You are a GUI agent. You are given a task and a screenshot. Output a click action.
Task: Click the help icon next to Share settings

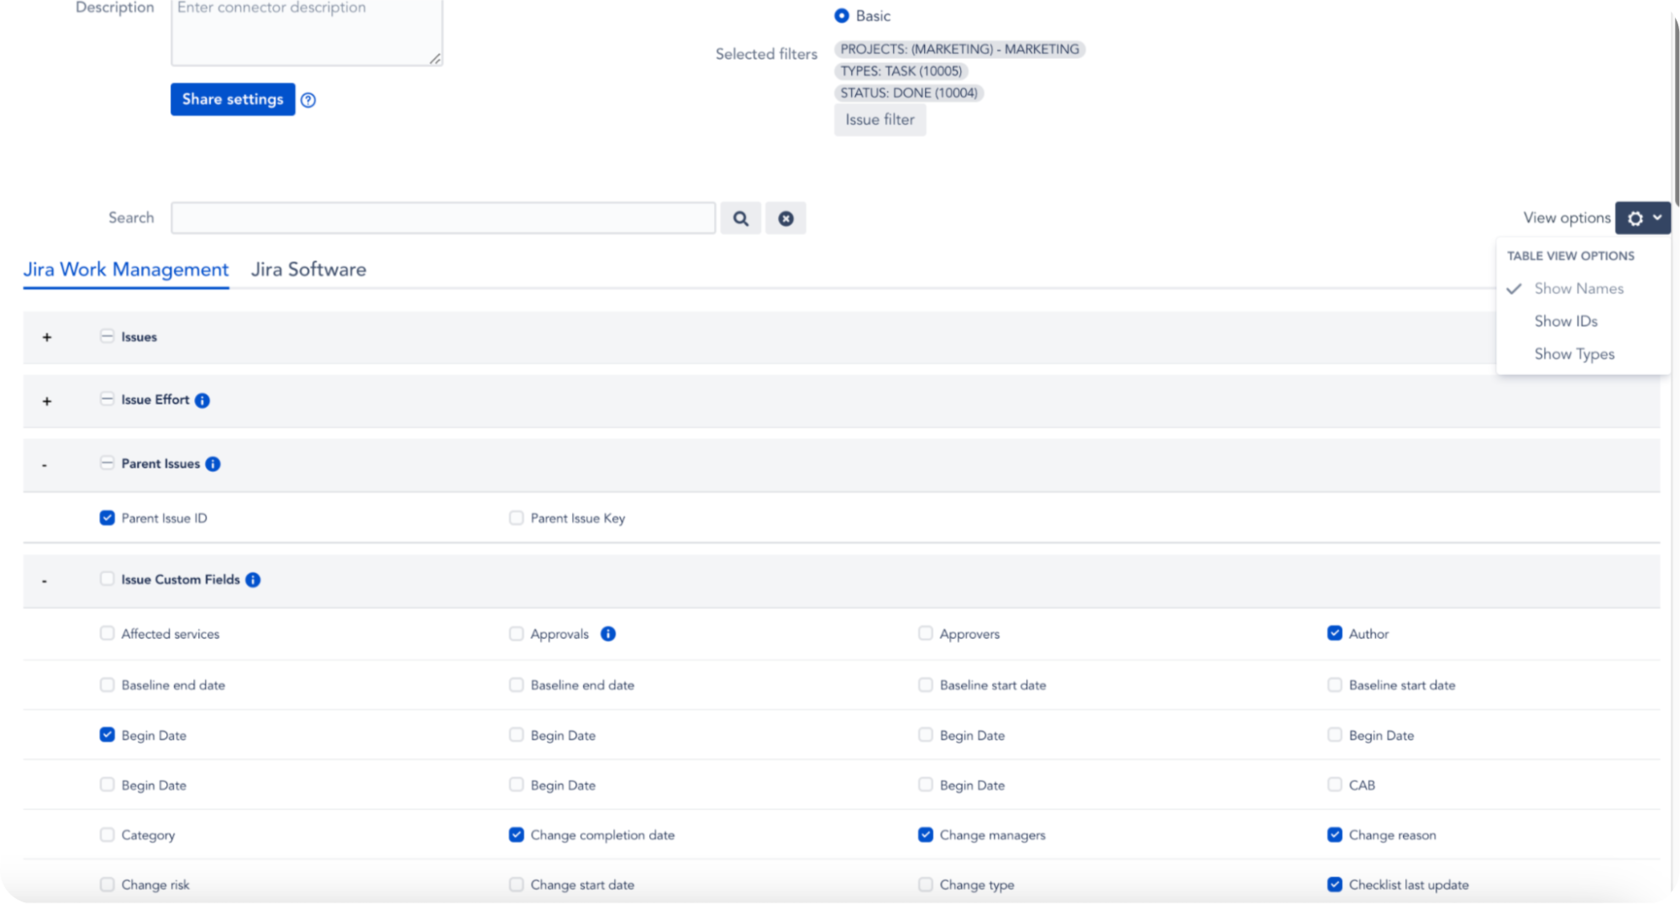pos(309,99)
